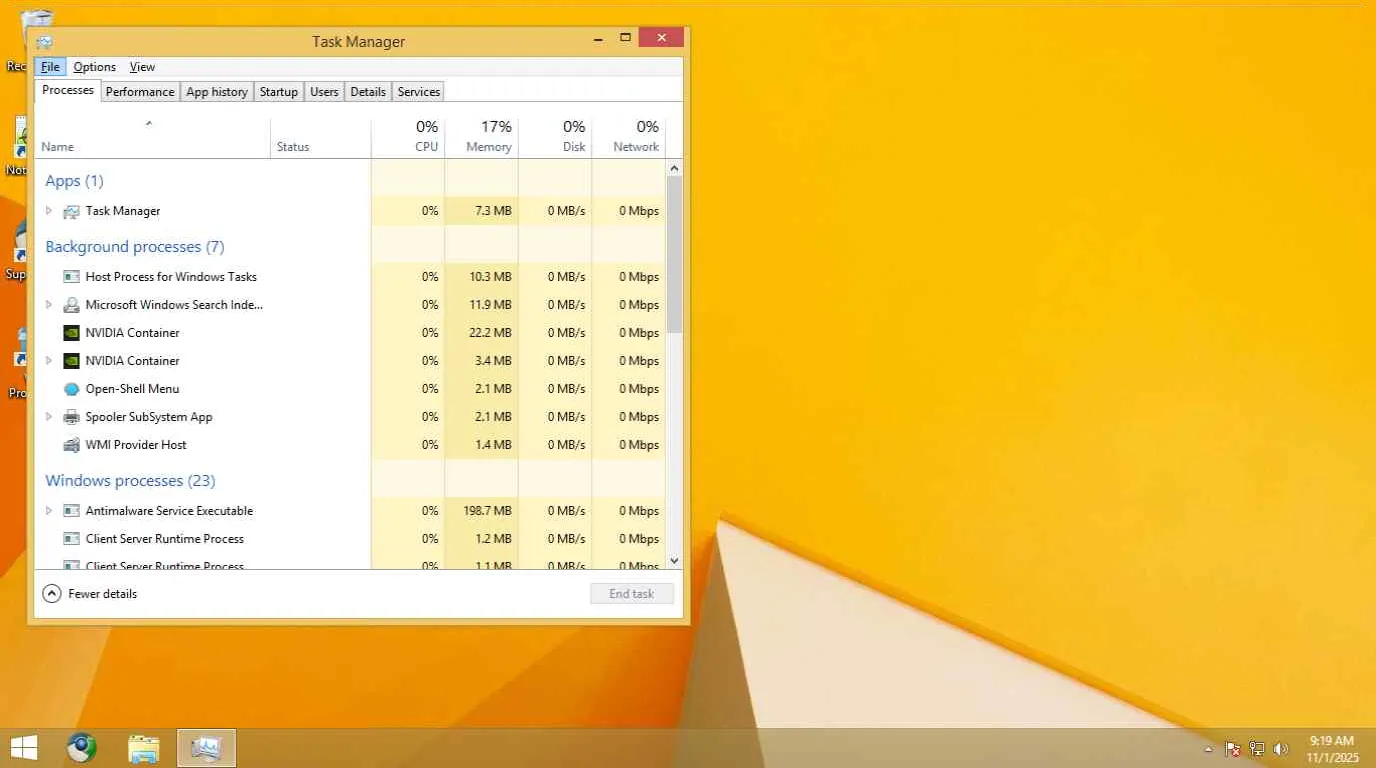Expand the Spooler SubSystem App row

(x=48, y=417)
